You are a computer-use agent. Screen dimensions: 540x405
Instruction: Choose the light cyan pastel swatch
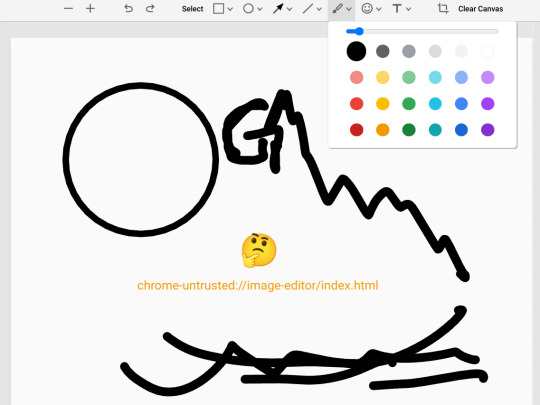(435, 77)
